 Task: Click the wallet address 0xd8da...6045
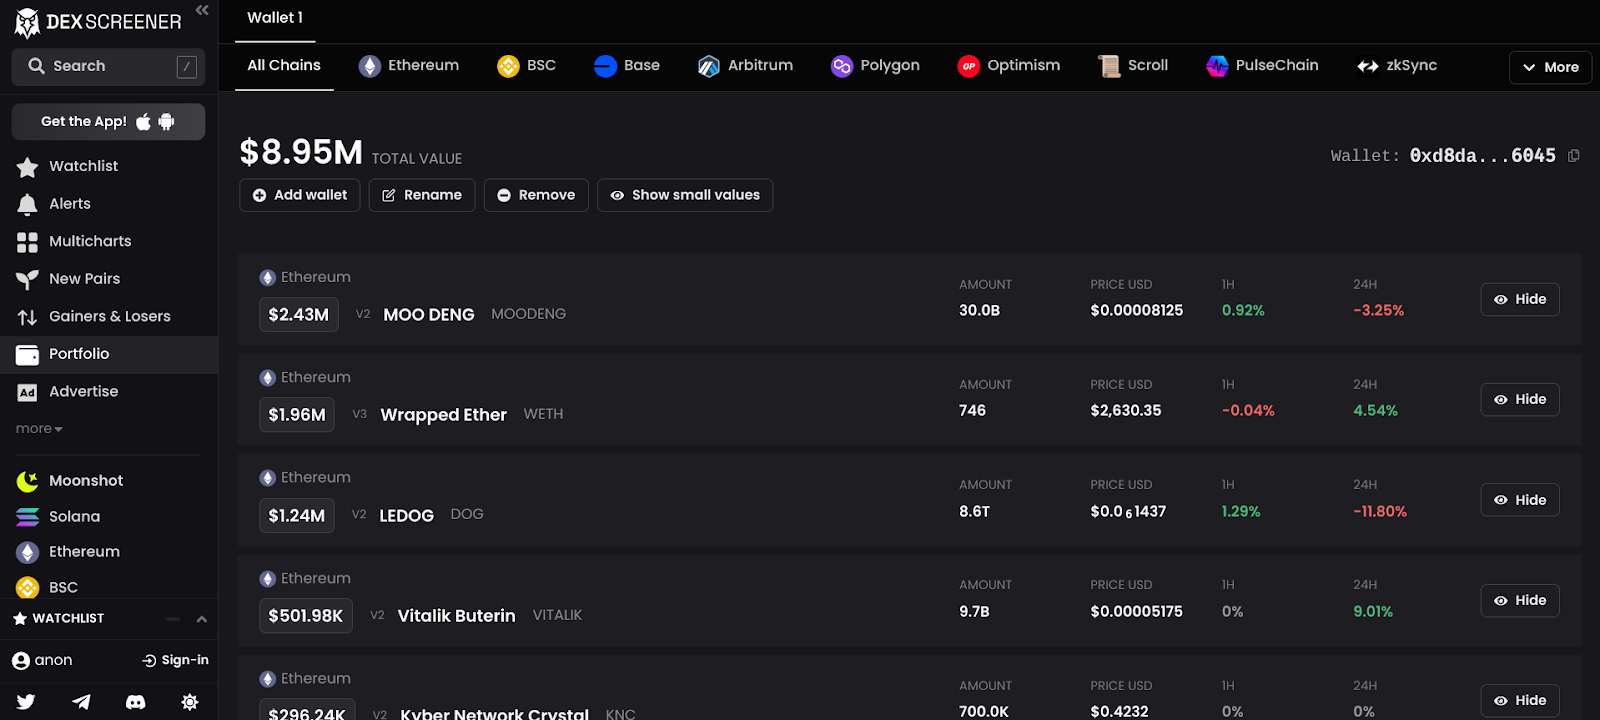point(1482,156)
